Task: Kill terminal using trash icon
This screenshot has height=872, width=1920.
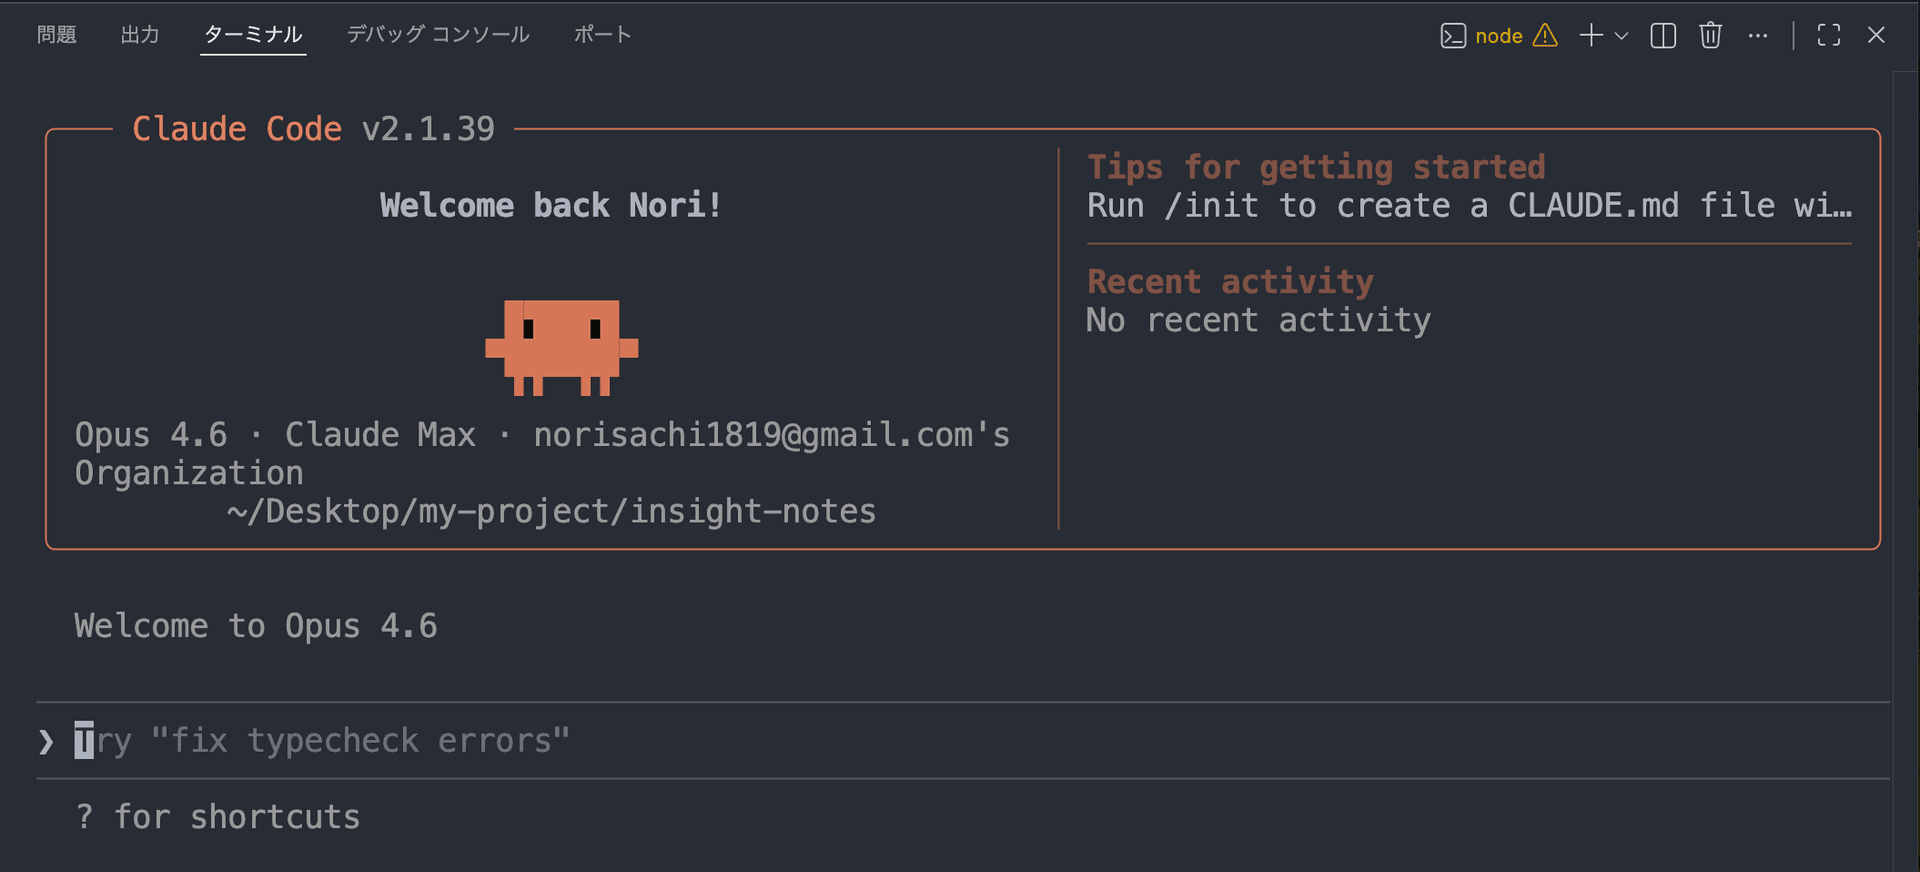Action: (x=1710, y=36)
